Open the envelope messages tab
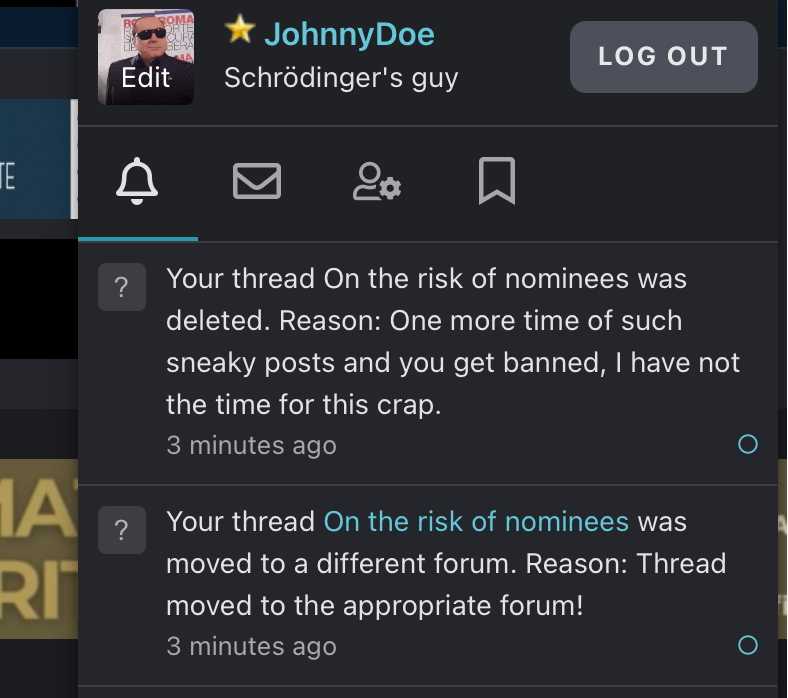 (257, 183)
